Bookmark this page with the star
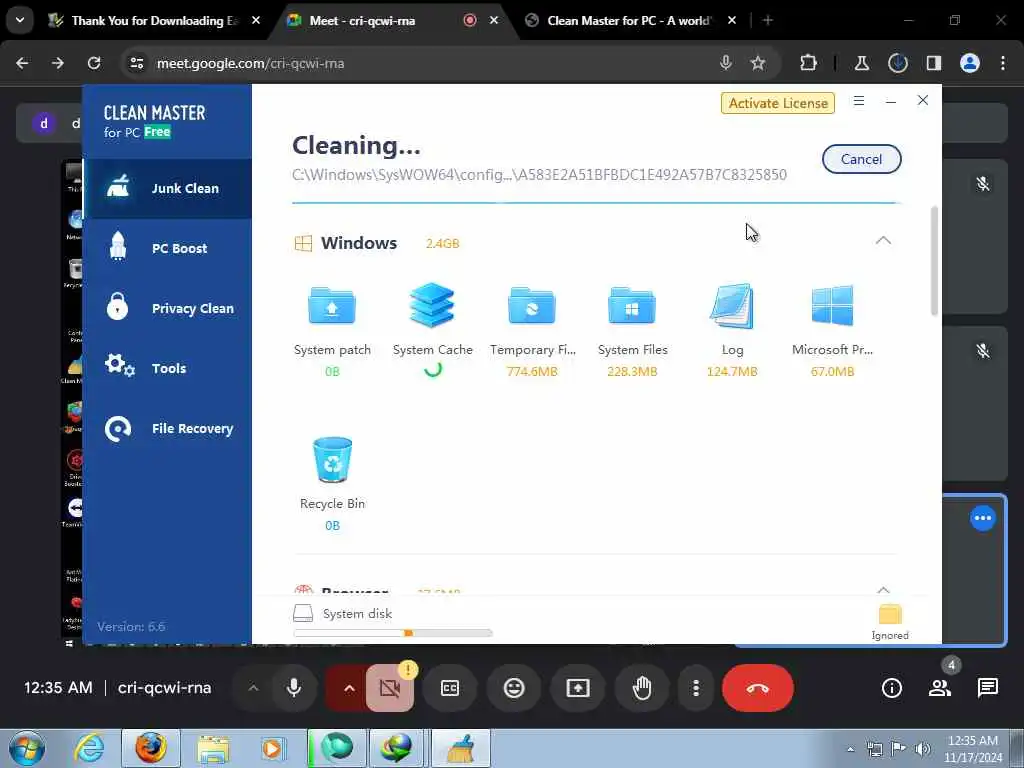This screenshot has width=1024, height=768. pos(758,63)
